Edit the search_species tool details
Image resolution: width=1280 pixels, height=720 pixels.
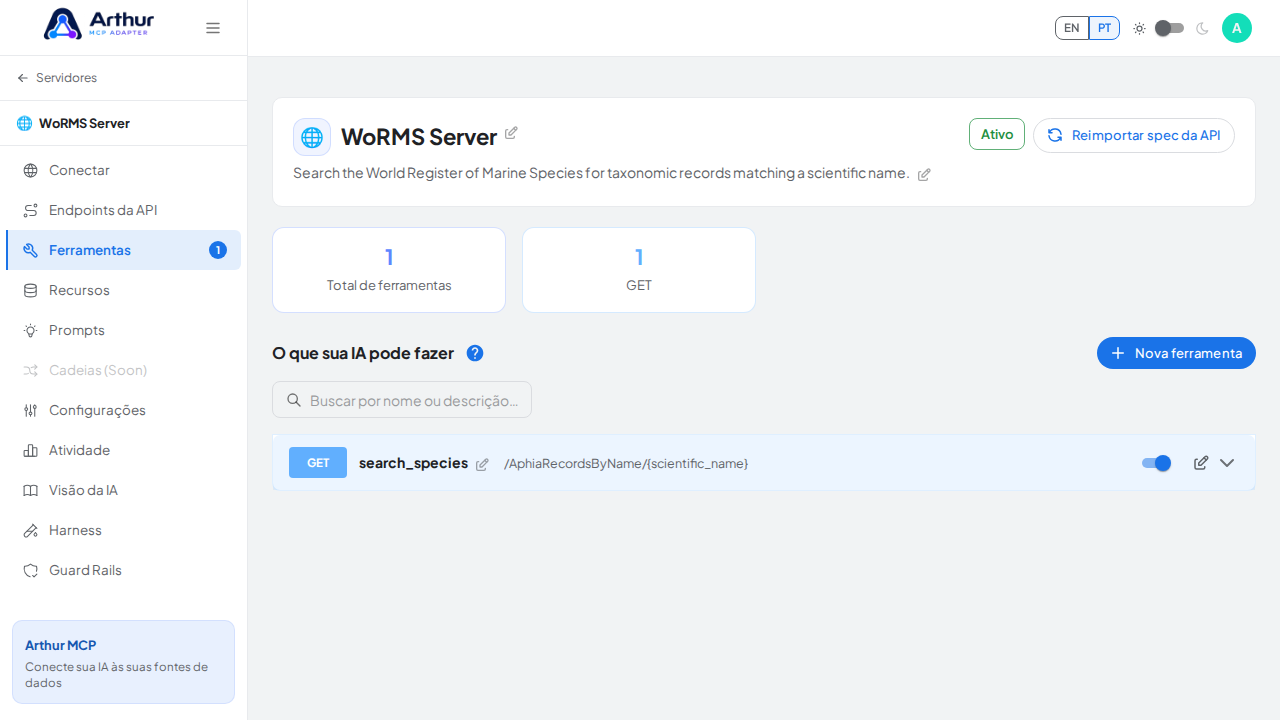pos(1201,463)
